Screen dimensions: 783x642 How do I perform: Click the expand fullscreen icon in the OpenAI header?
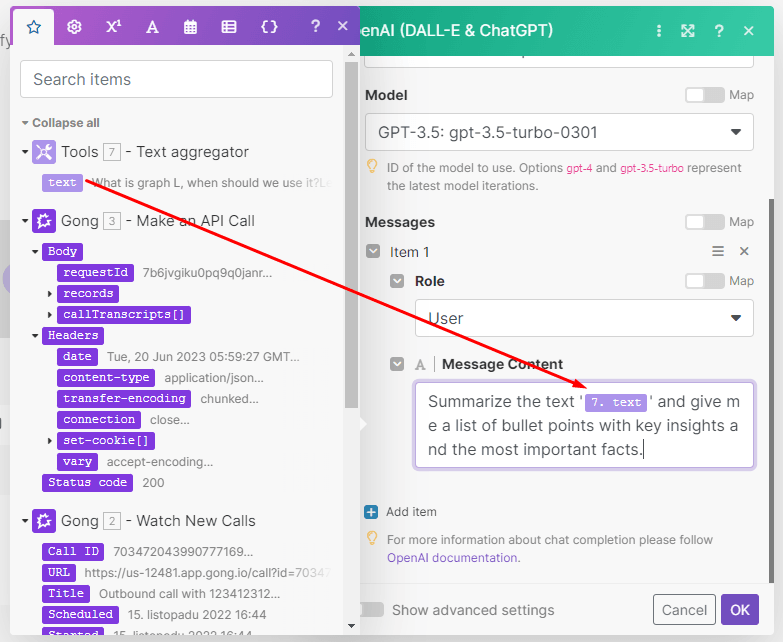(688, 31)
